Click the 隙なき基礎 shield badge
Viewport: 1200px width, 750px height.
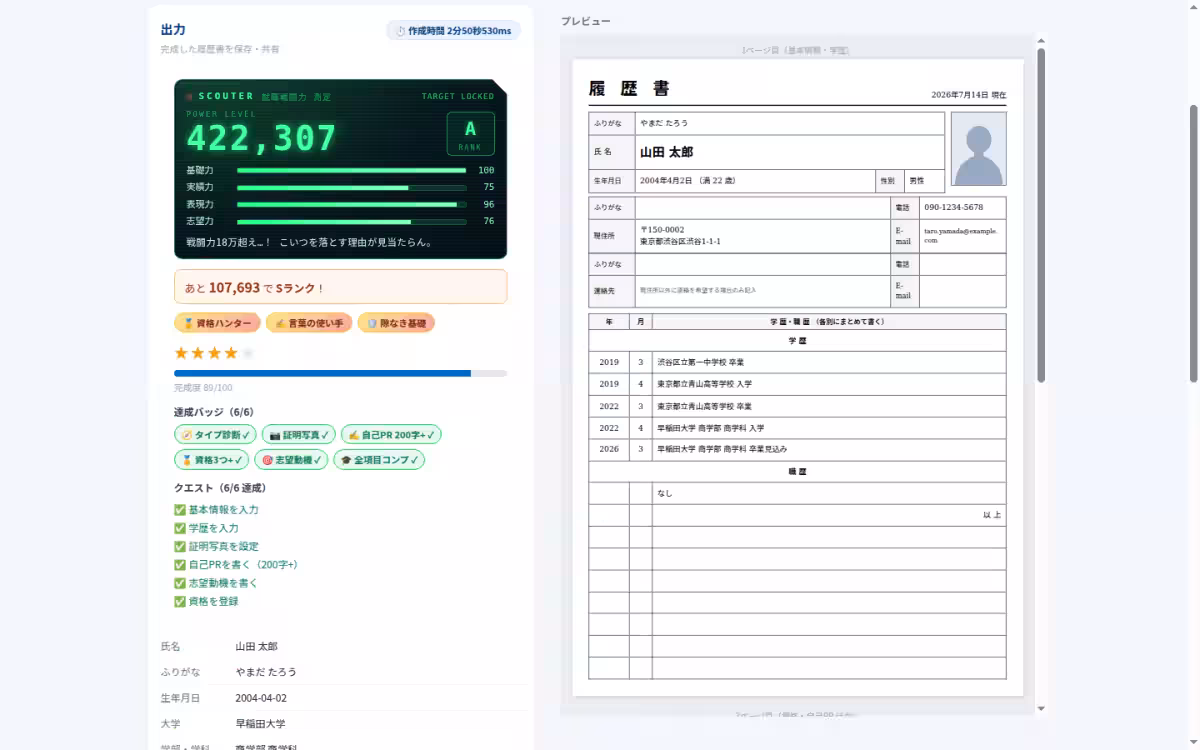(396, 323)
